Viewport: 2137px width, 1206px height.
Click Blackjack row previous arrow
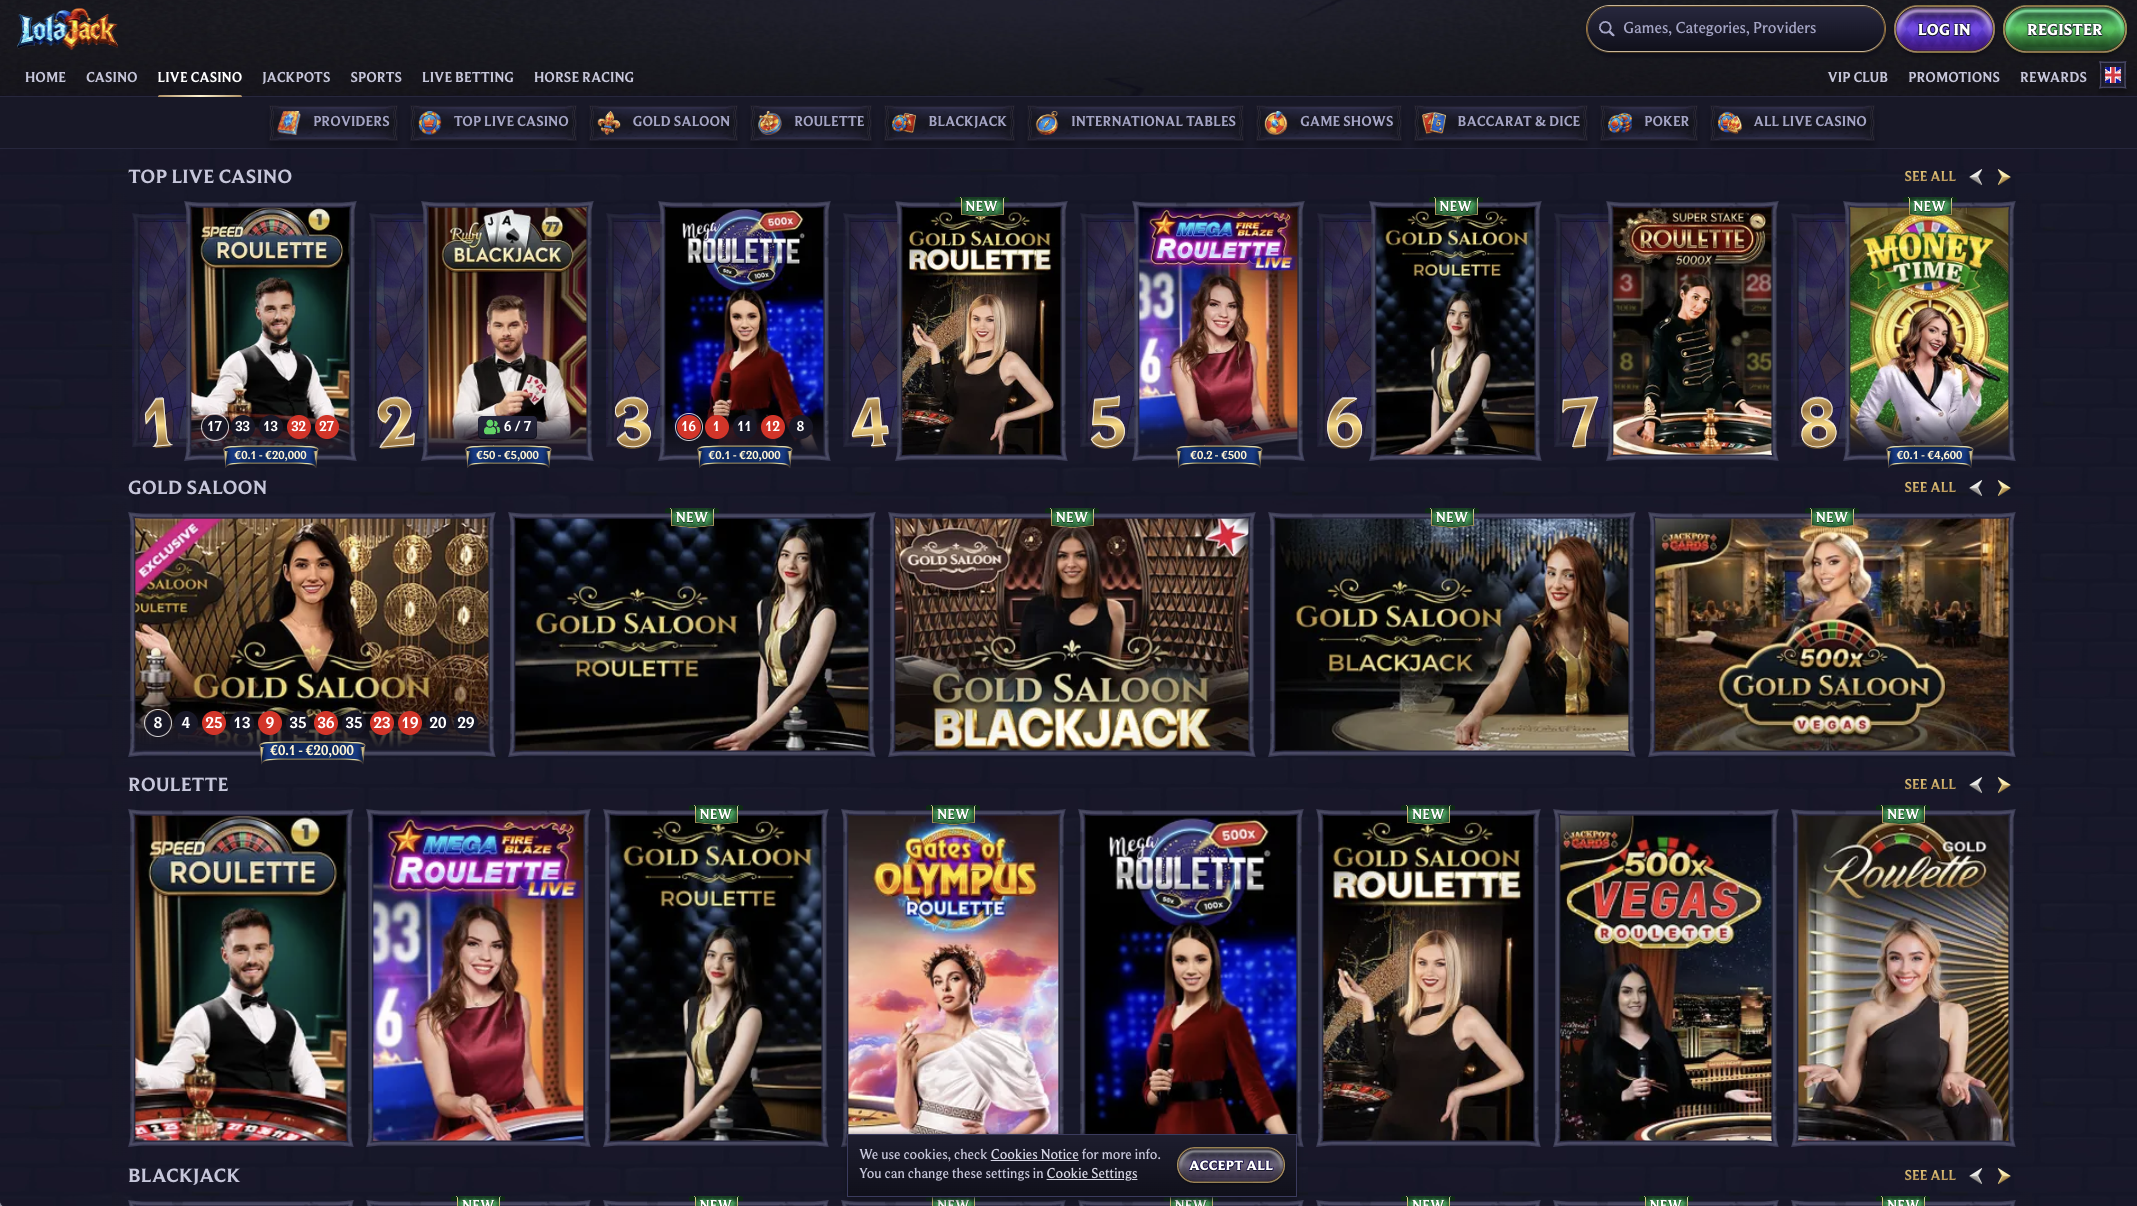(x=1976, y=1176)
